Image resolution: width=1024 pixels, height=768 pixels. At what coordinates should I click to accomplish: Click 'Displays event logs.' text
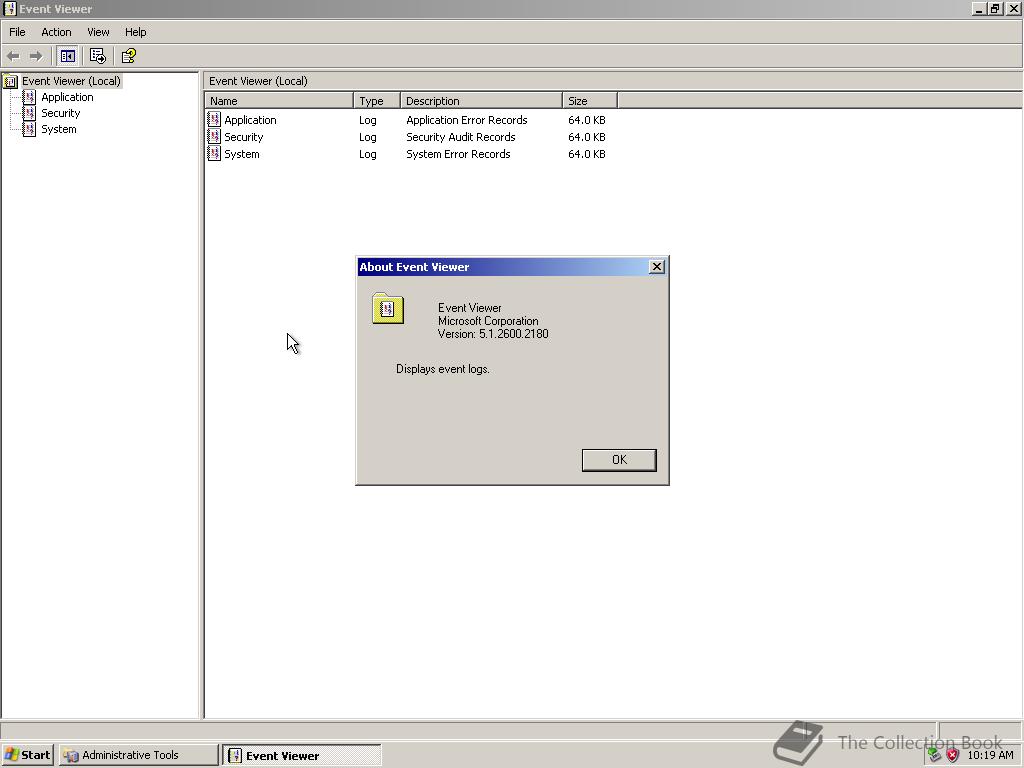[x=442, y=369]
